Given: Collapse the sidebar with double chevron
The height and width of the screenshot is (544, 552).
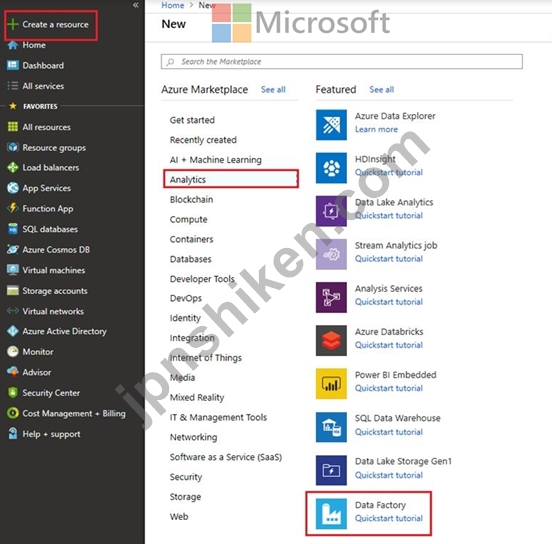Looking at the screenshot, I should (x=136, y=5).
